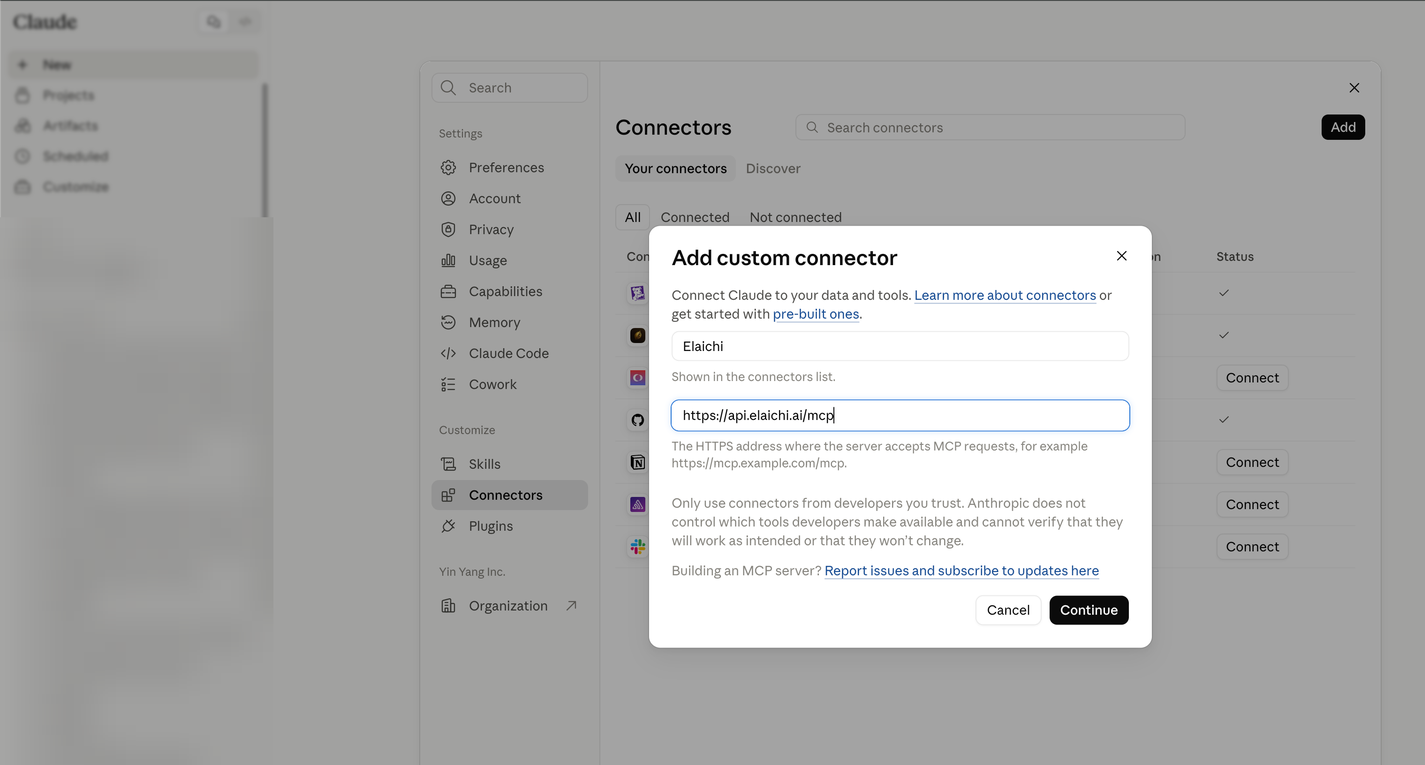Click the Search connectors field

tap(990, 127)
